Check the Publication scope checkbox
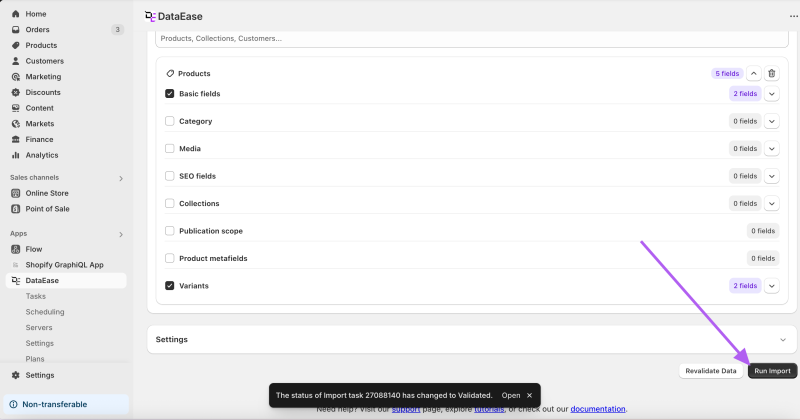Screen dimensions: 800x420 [x=169, y=231]
